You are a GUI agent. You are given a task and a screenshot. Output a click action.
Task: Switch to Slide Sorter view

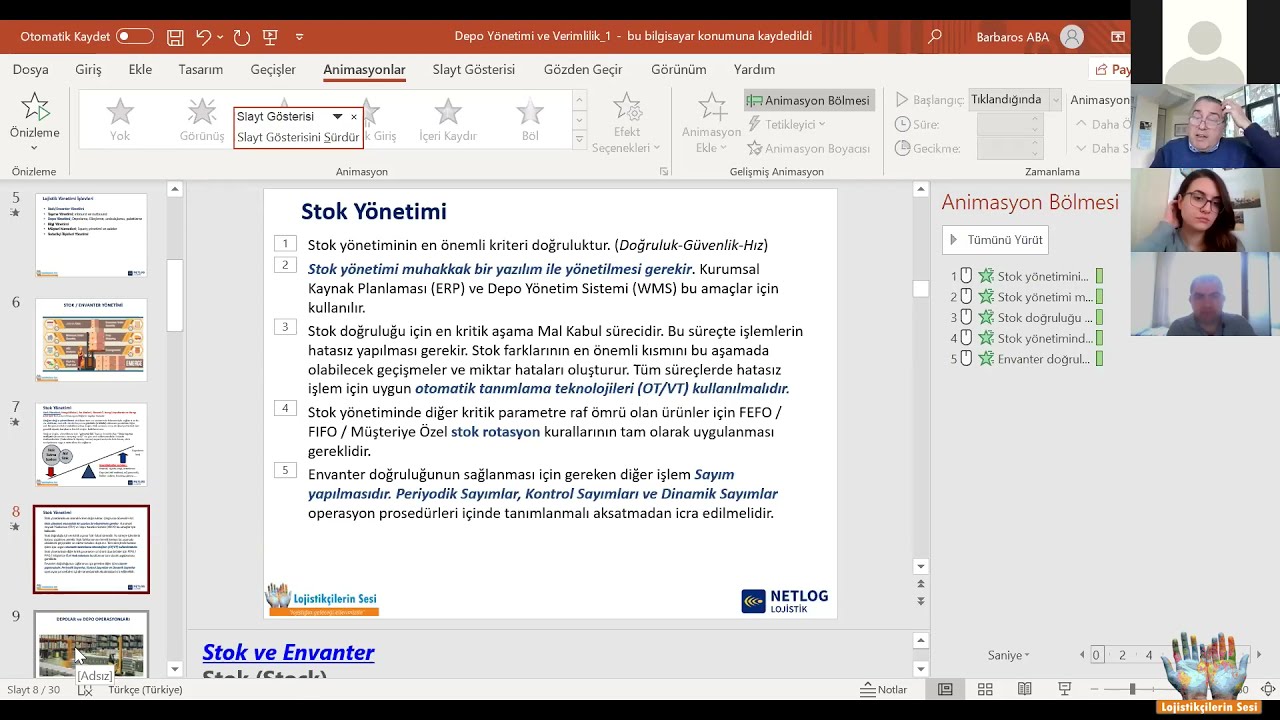coord(985,690)
